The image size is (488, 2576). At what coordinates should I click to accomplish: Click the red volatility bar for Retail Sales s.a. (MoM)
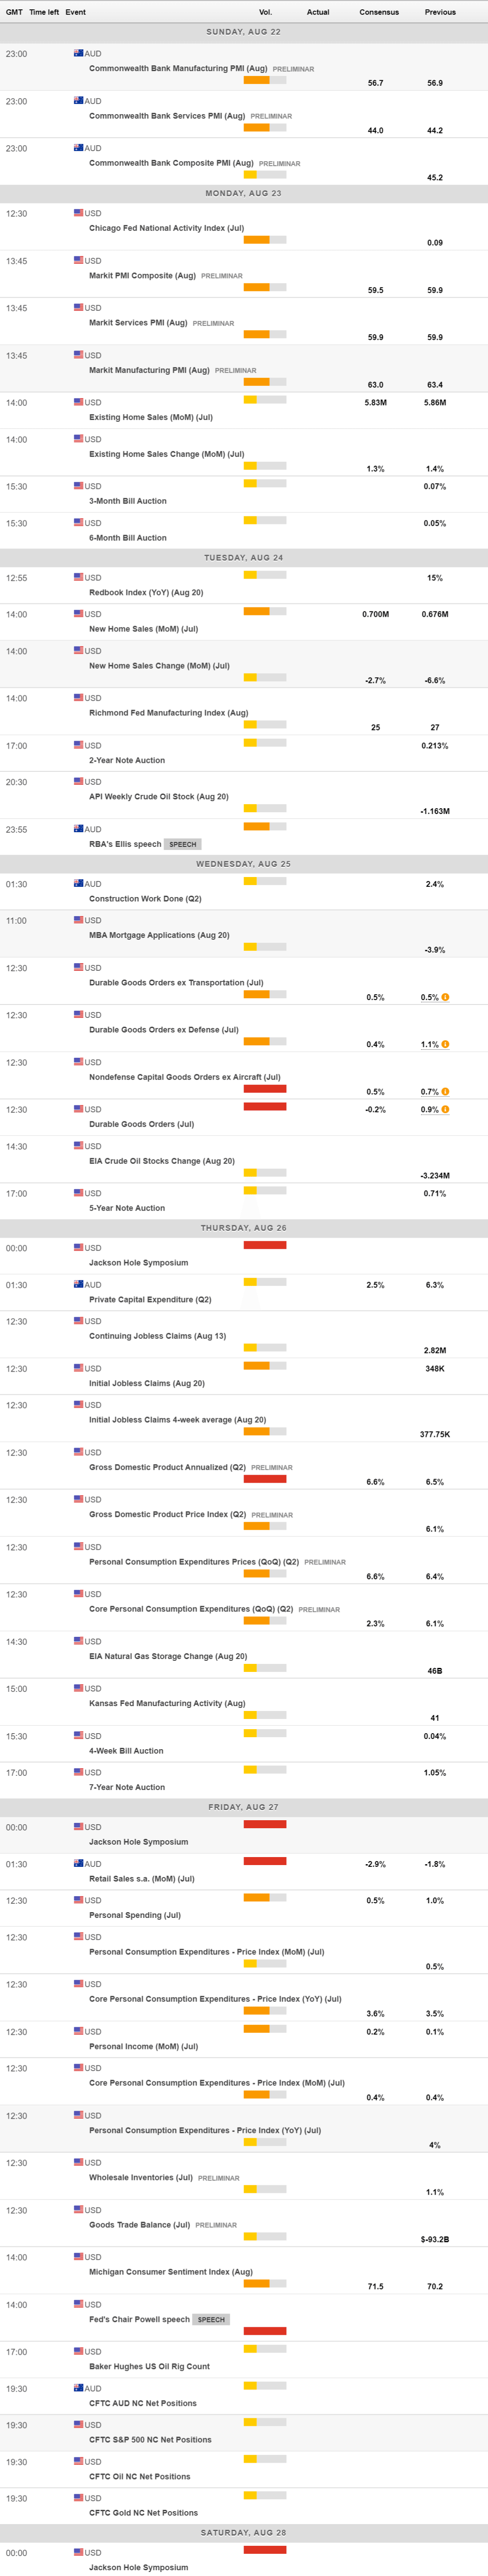[x=265, y=1861]
